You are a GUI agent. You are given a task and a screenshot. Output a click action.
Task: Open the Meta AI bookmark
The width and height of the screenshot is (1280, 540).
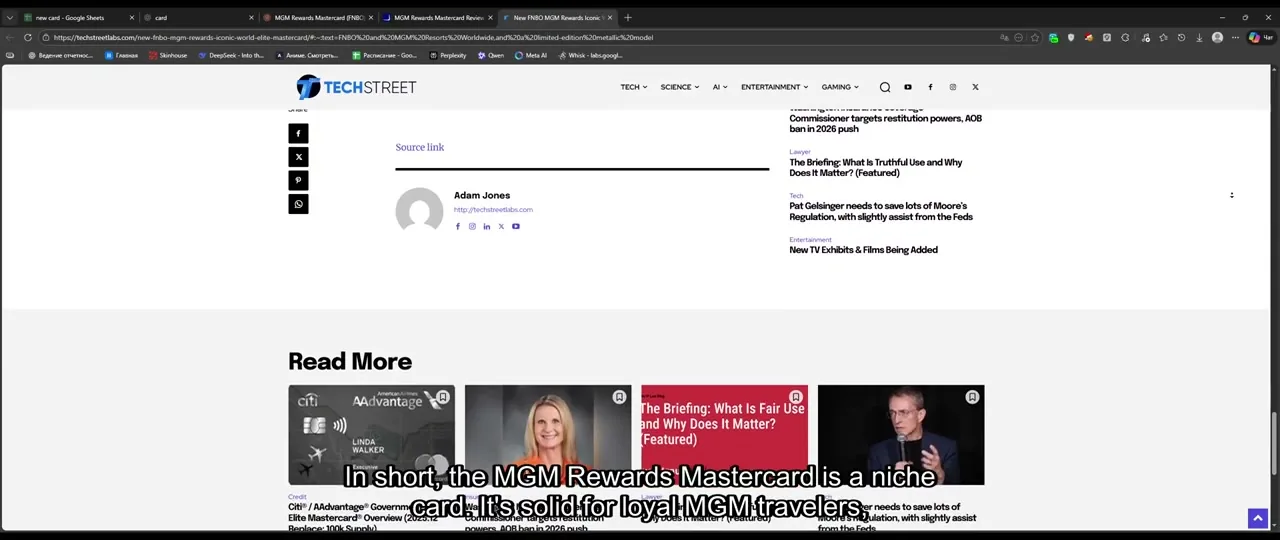pyautogui.click(x=531, y=55)
